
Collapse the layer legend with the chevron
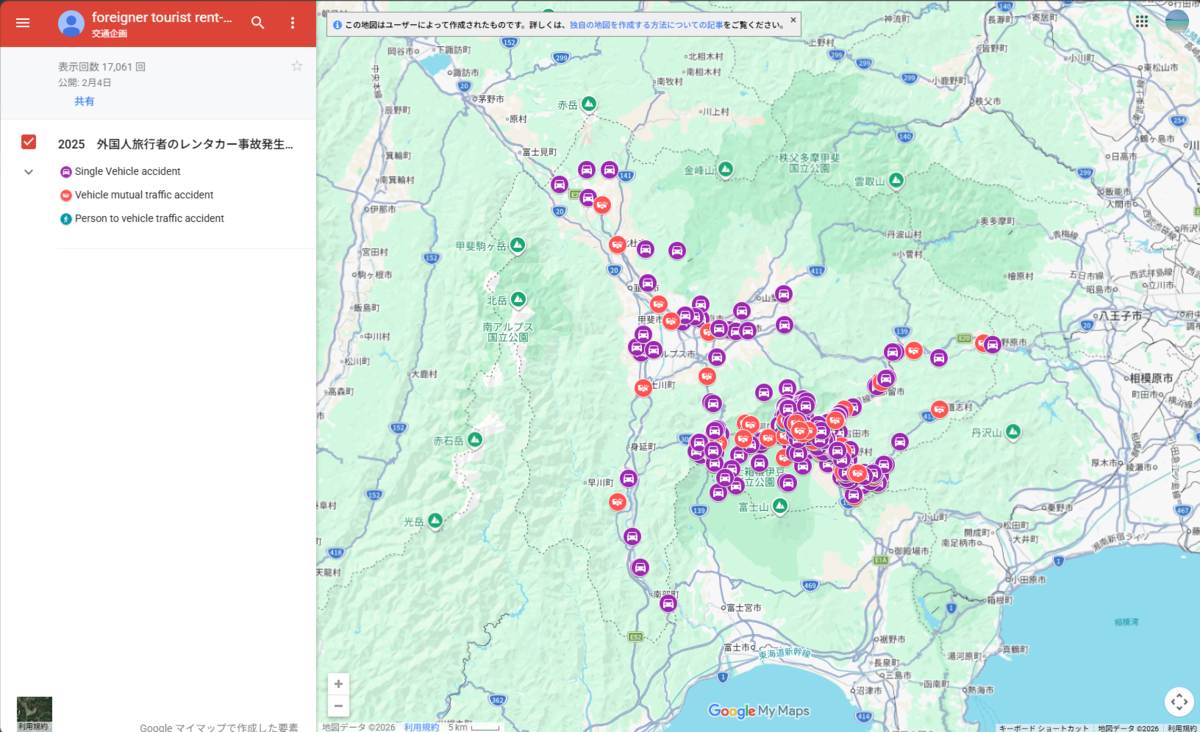29,172
